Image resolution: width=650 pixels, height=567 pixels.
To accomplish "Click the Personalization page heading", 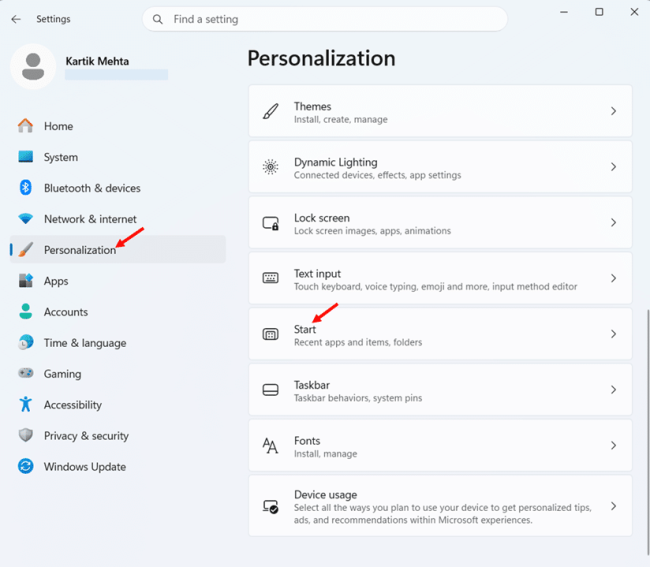I will pyautogui.click(x=321, y=58).
